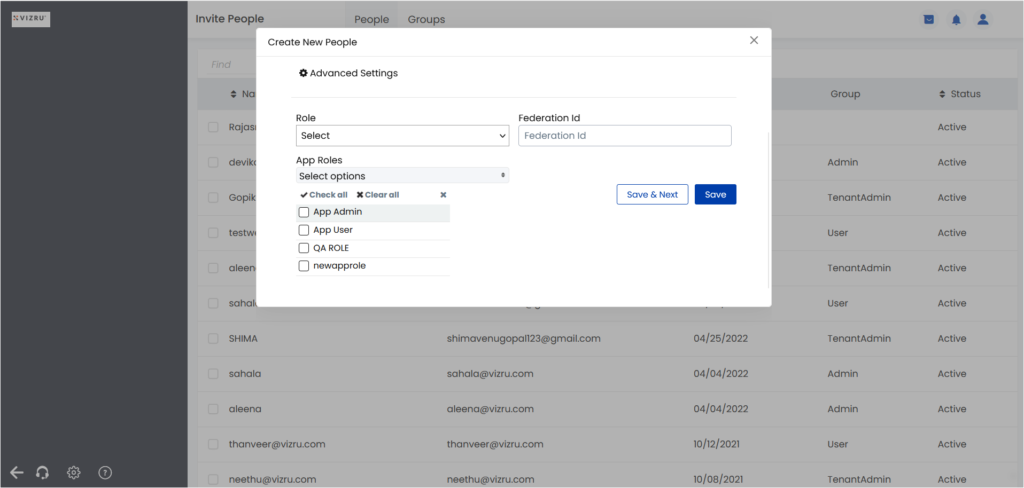
Task: Open the sidebar settings gear icon
Action: tap(74, 472)
